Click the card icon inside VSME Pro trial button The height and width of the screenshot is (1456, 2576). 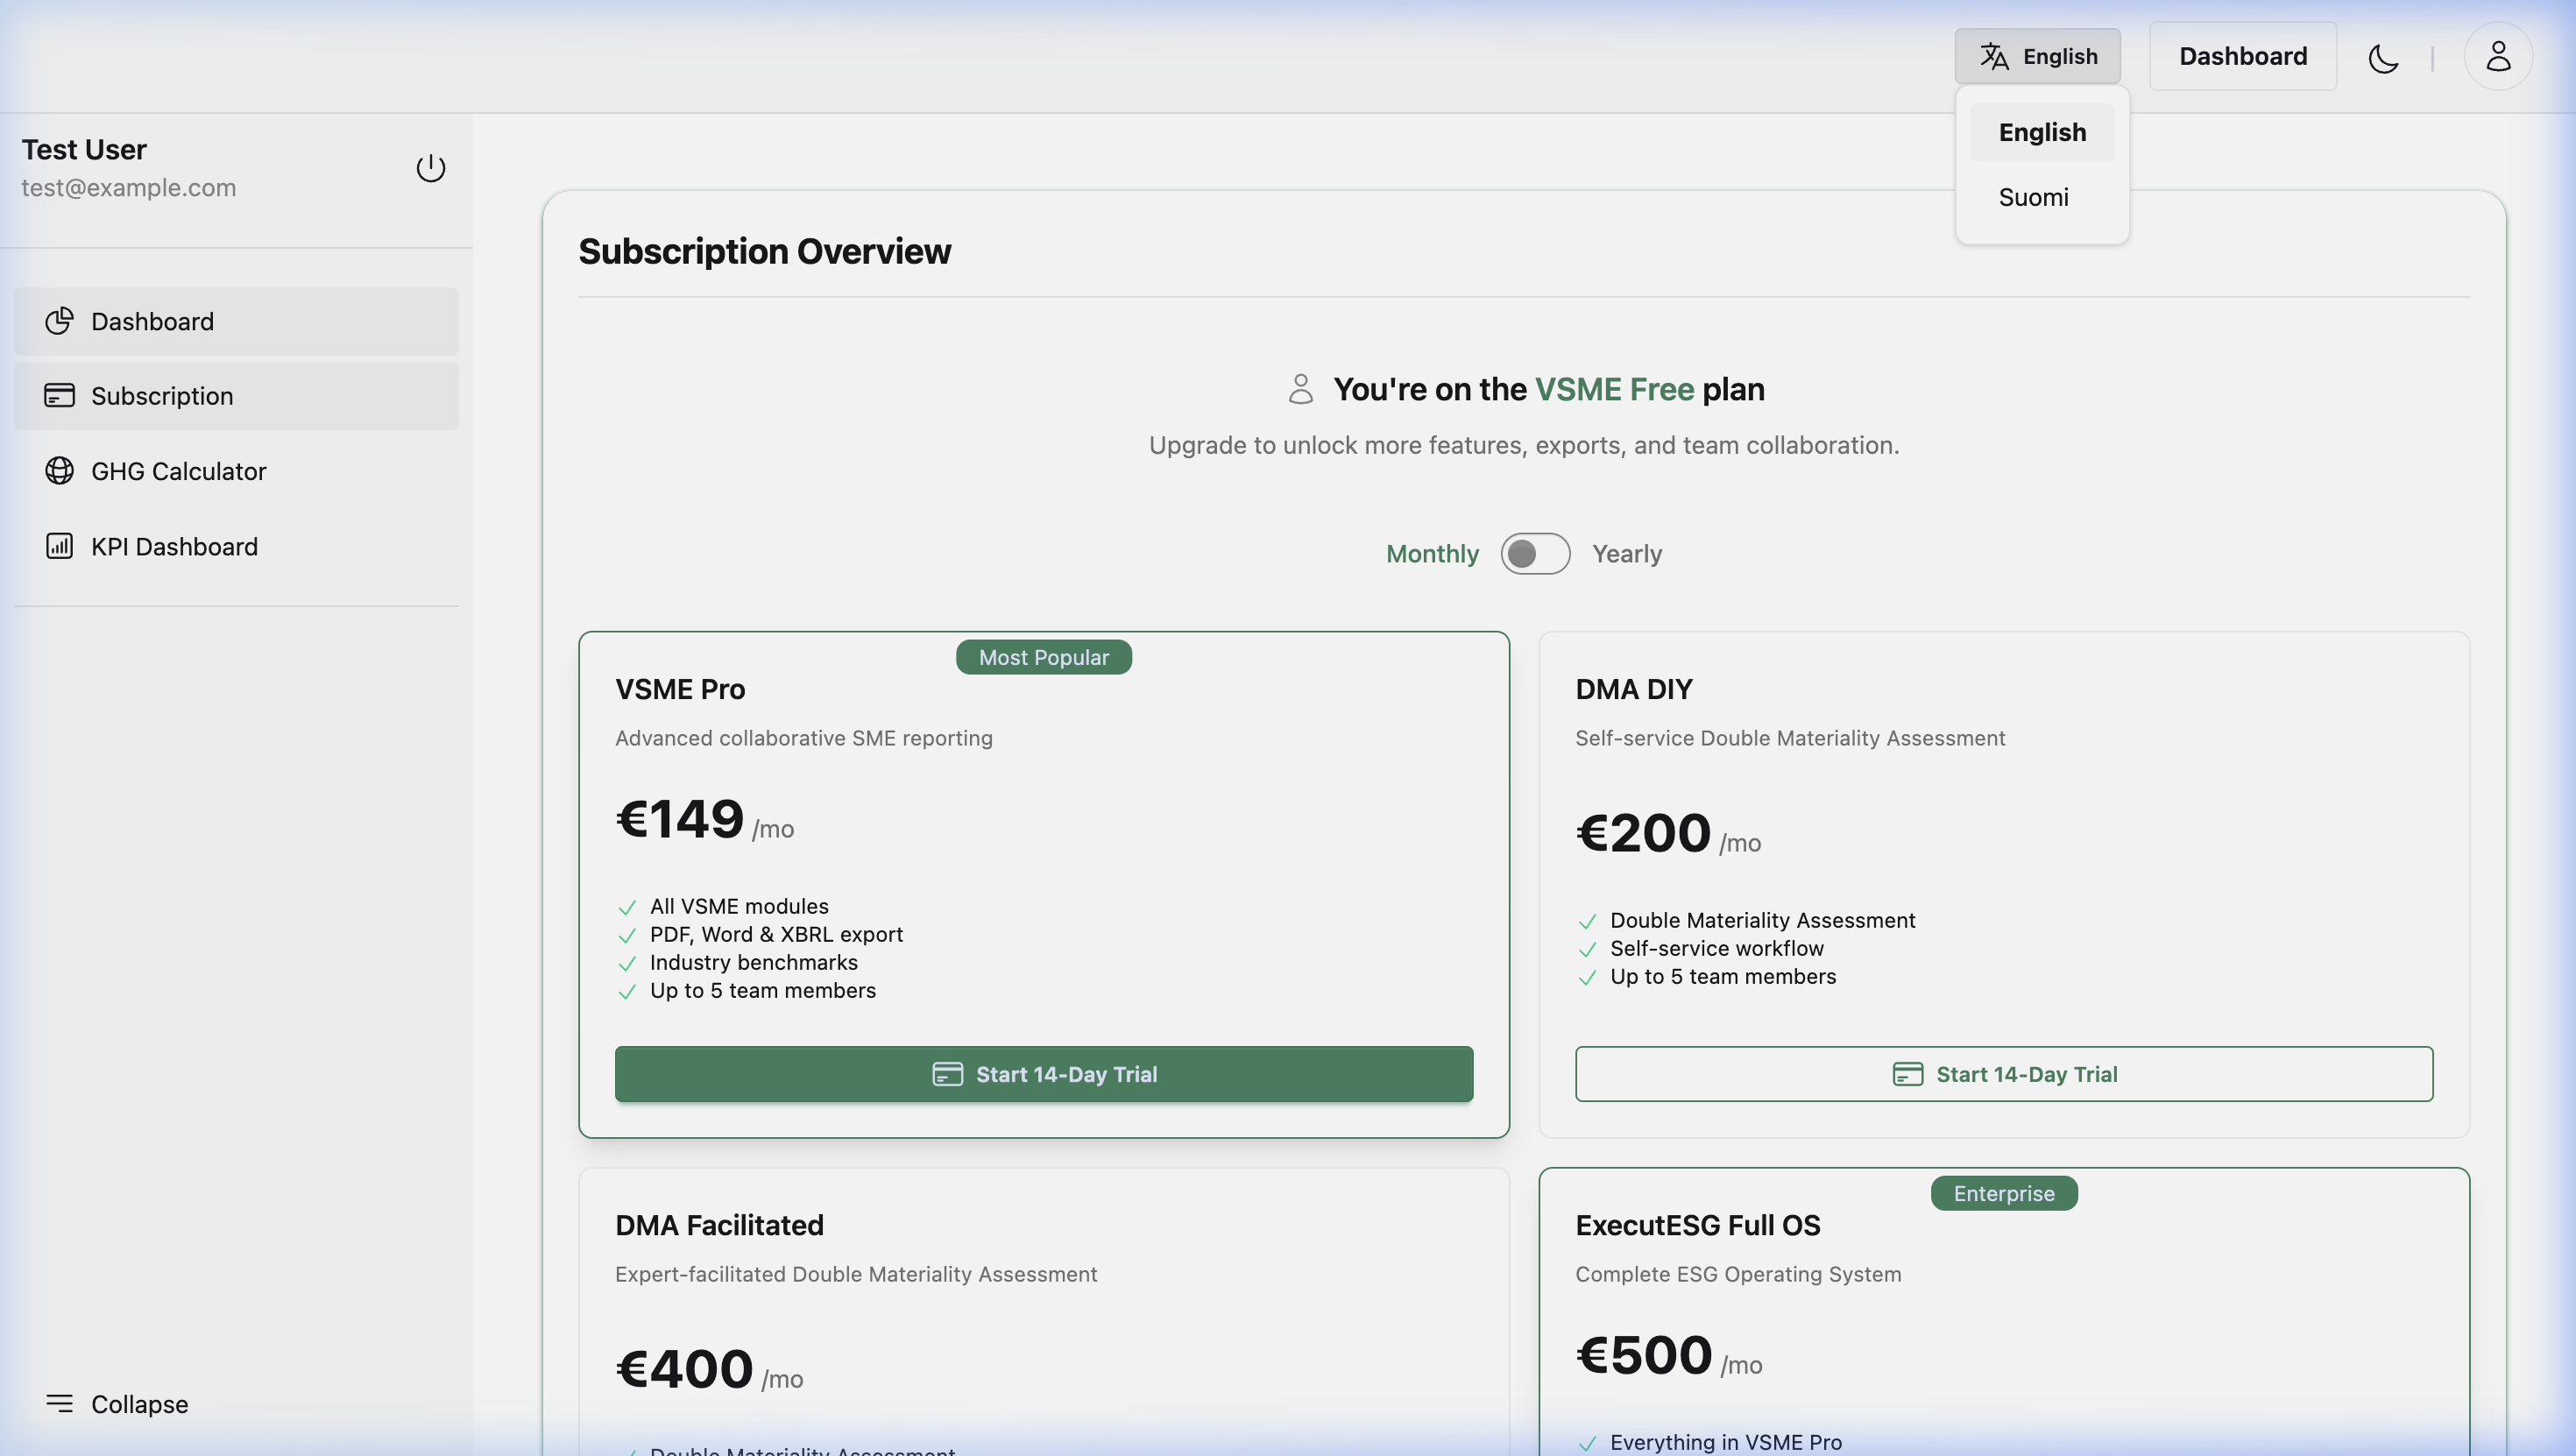tap(946, 1074)
